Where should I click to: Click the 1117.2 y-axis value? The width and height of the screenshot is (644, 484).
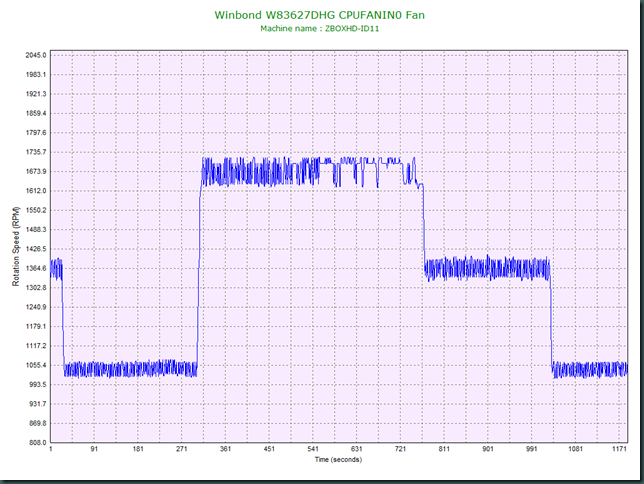36,346
